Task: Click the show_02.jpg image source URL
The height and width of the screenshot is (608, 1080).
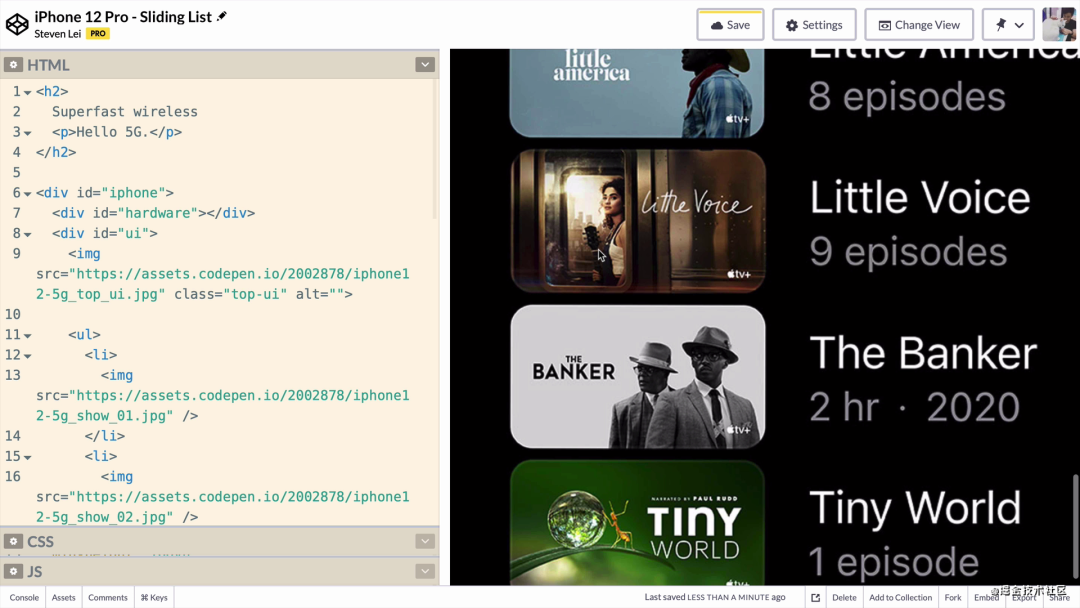Action: [x=222, y=507]
